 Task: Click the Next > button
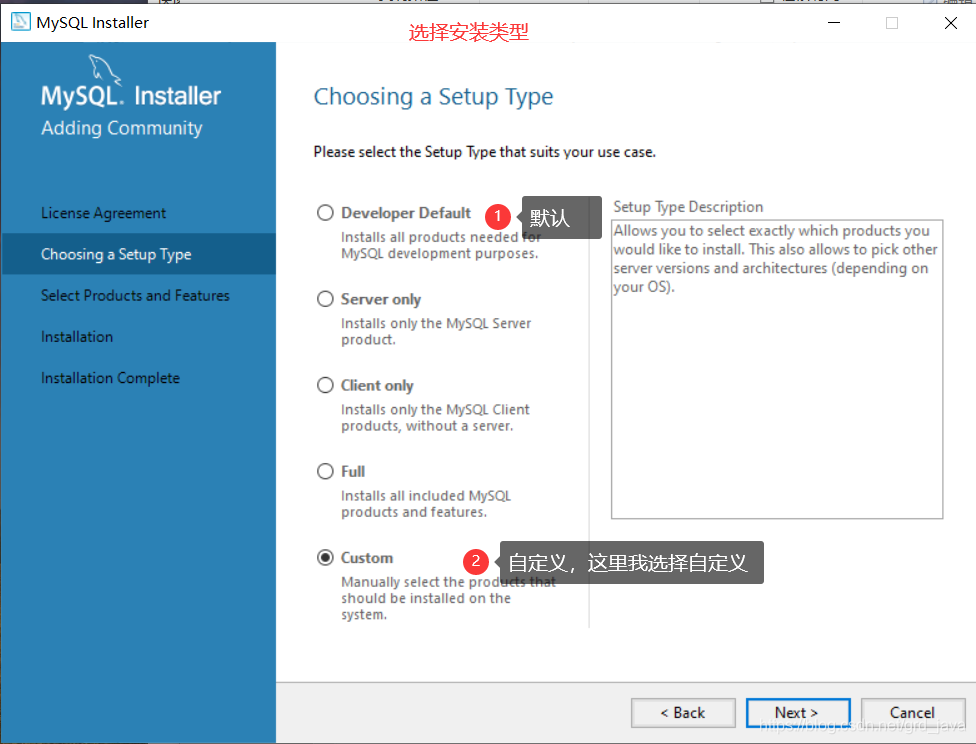tap(797, 713)
